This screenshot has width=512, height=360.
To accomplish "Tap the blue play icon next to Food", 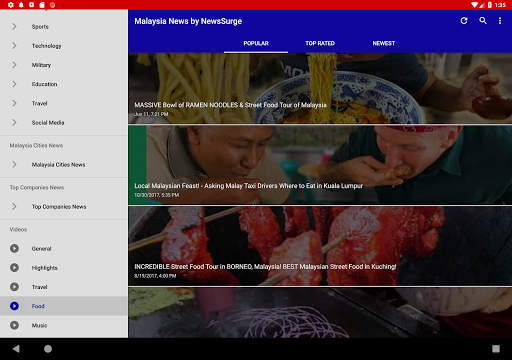I will click(x=14, y=306).
